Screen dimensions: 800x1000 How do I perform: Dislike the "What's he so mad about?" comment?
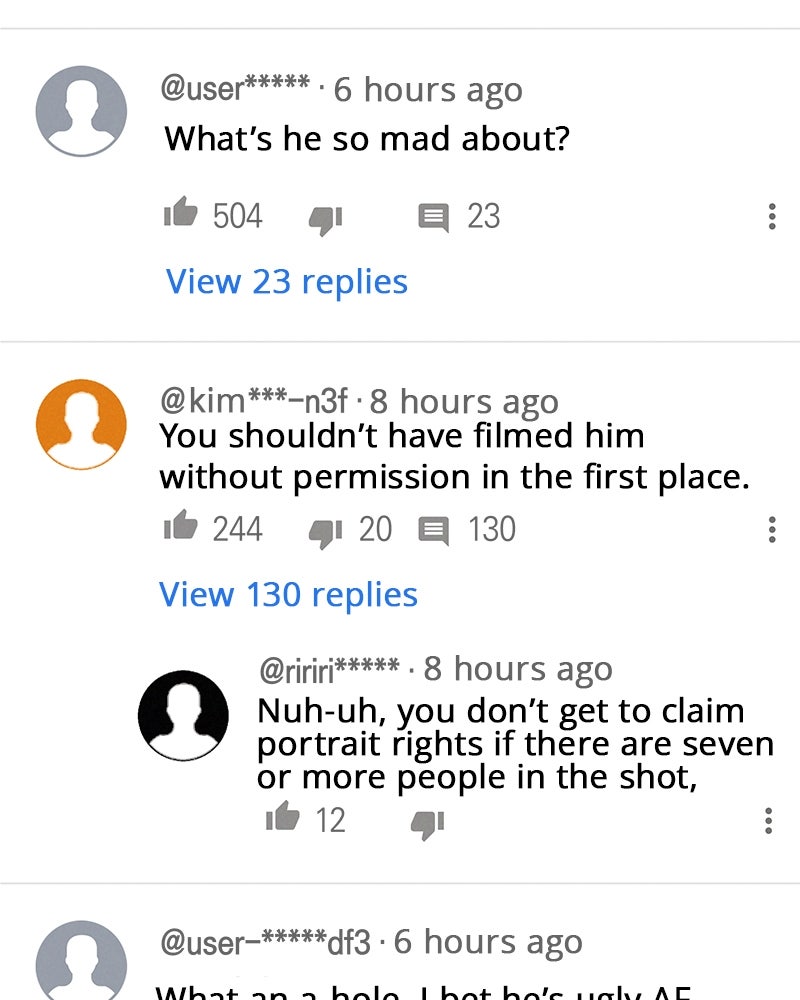(x=326, y=220)
